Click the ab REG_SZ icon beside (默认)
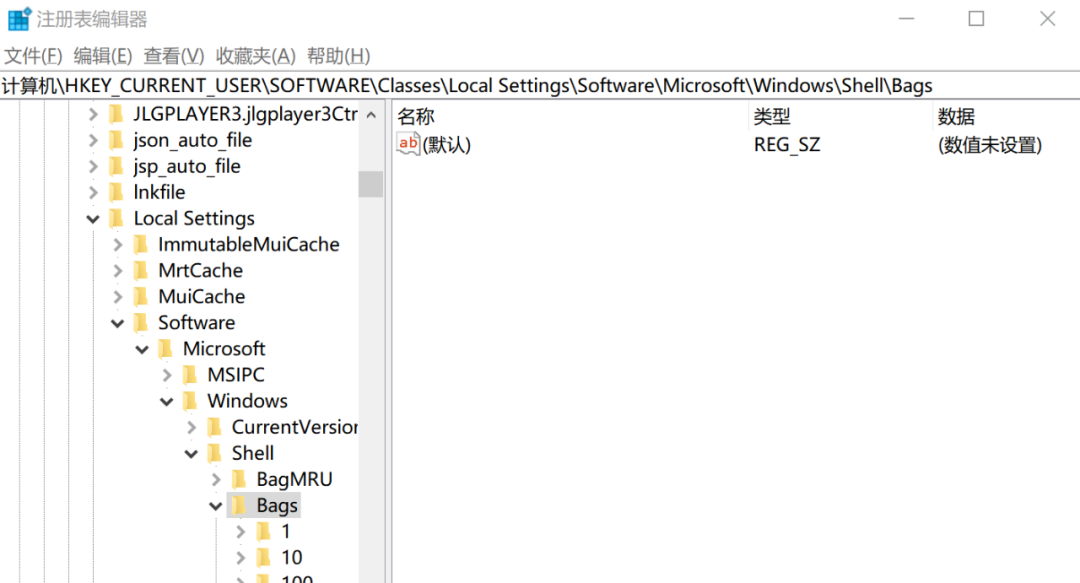This screenshot has width=1080, height=583. point(406,144)
